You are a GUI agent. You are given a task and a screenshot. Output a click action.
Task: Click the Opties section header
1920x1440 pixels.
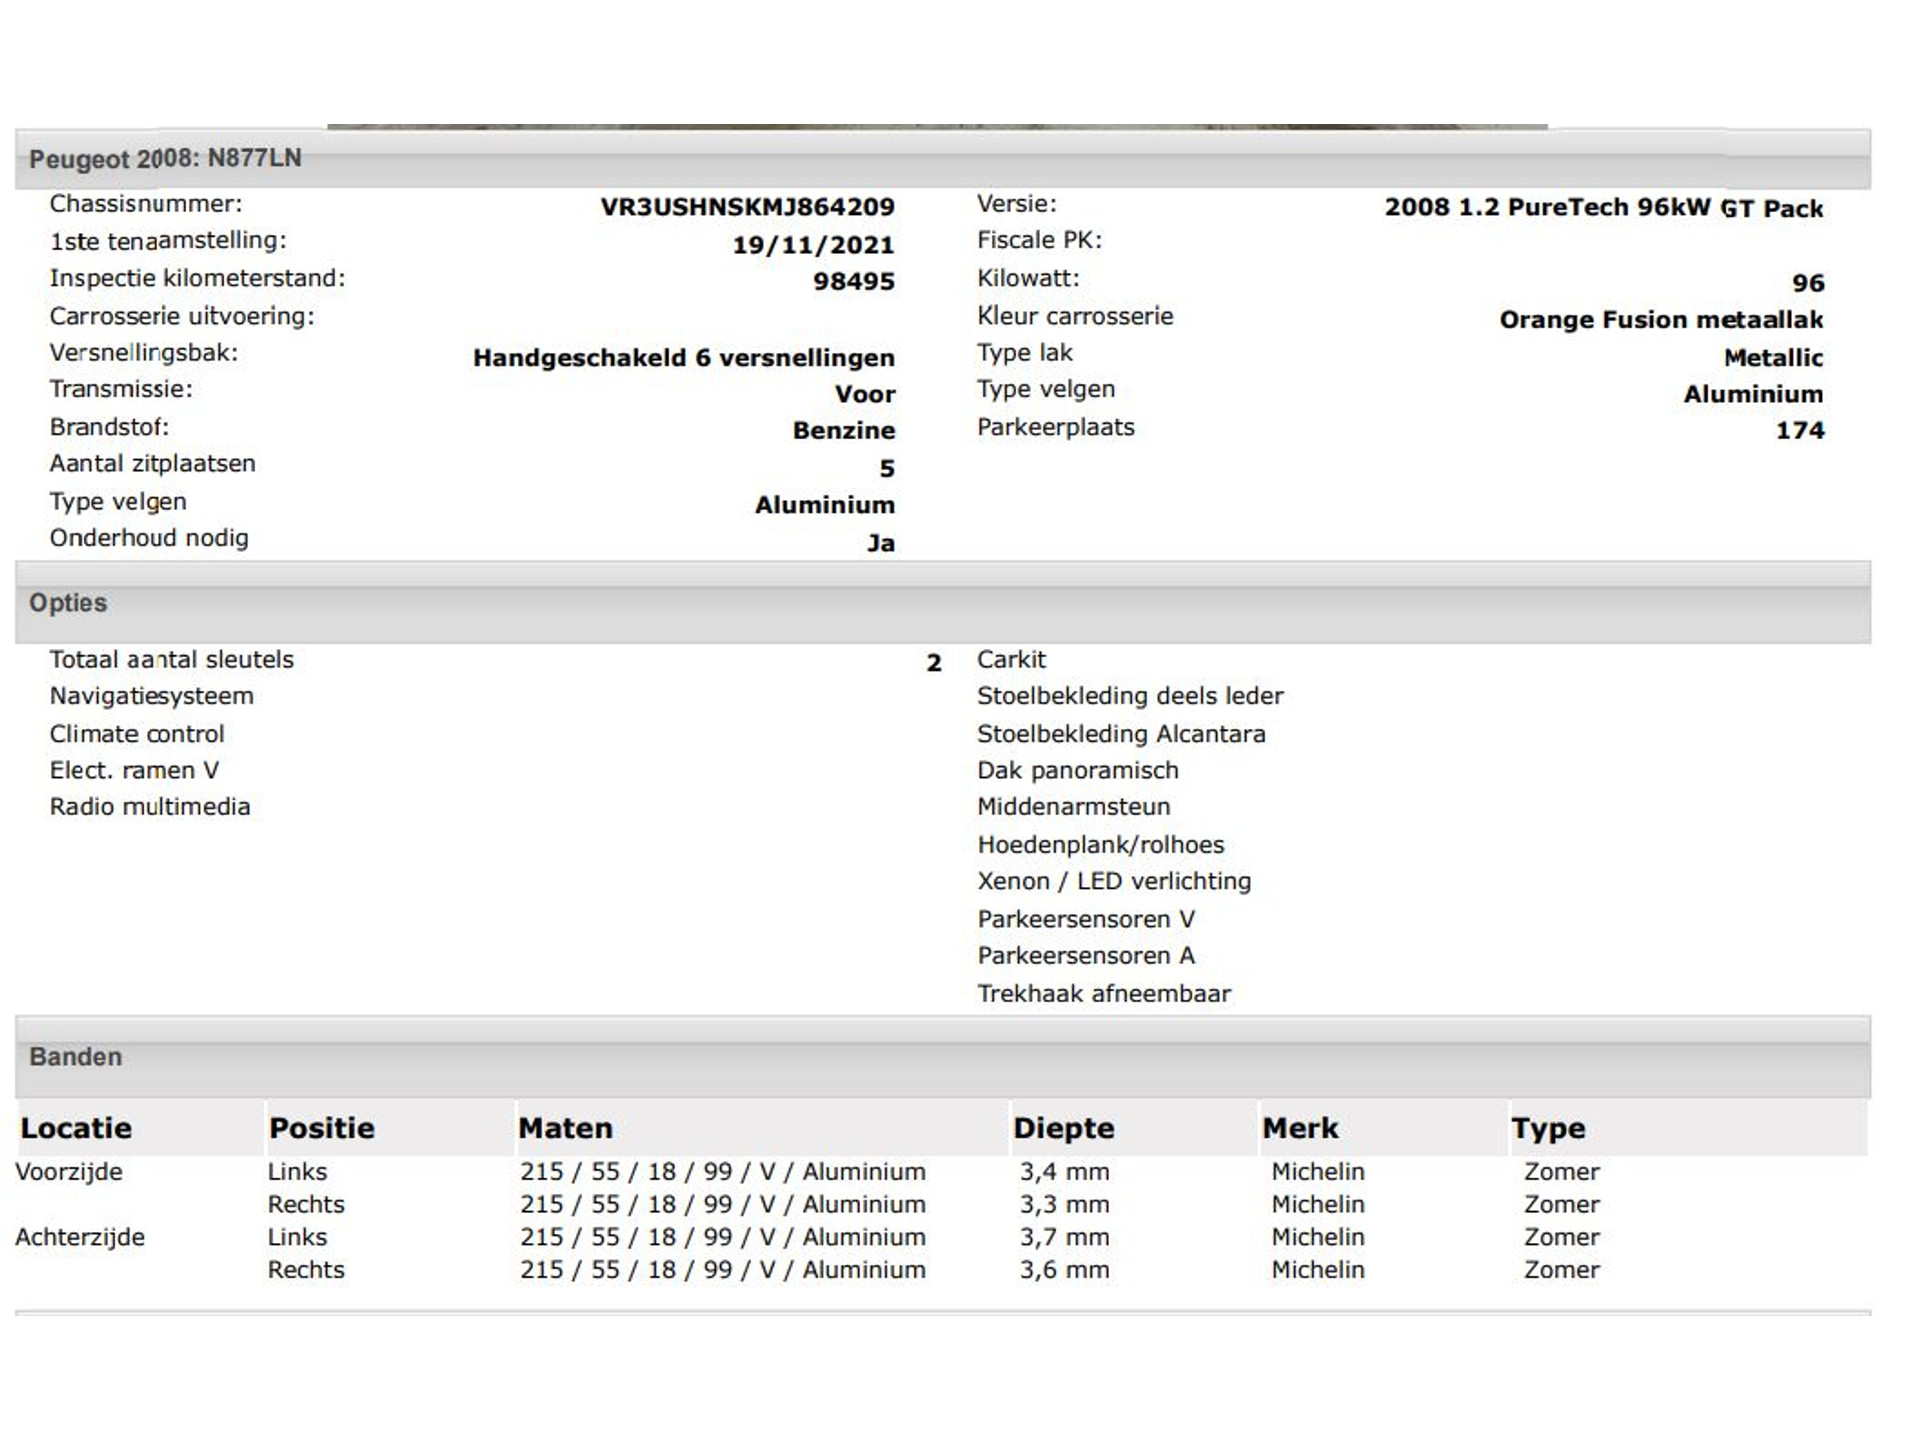[x=68, y=603]
